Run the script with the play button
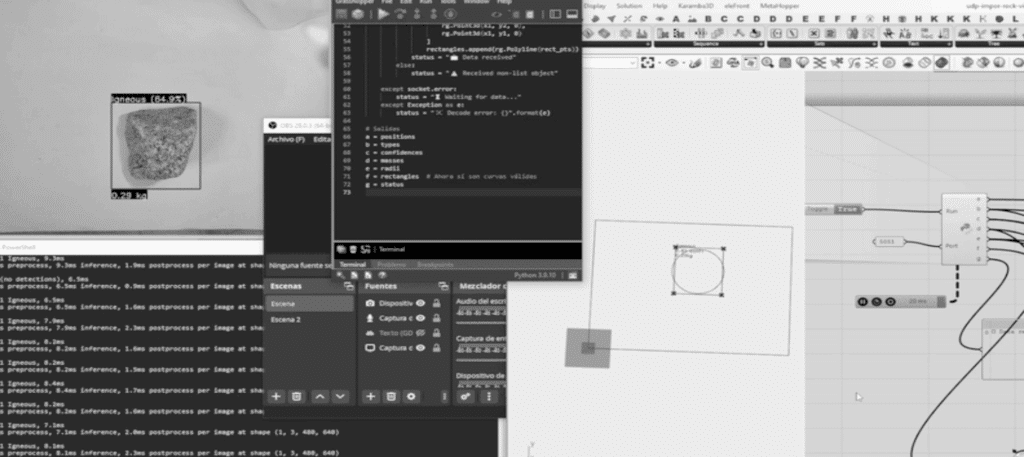This screenshot has width=1024, height=457. [x=383, y=14]
